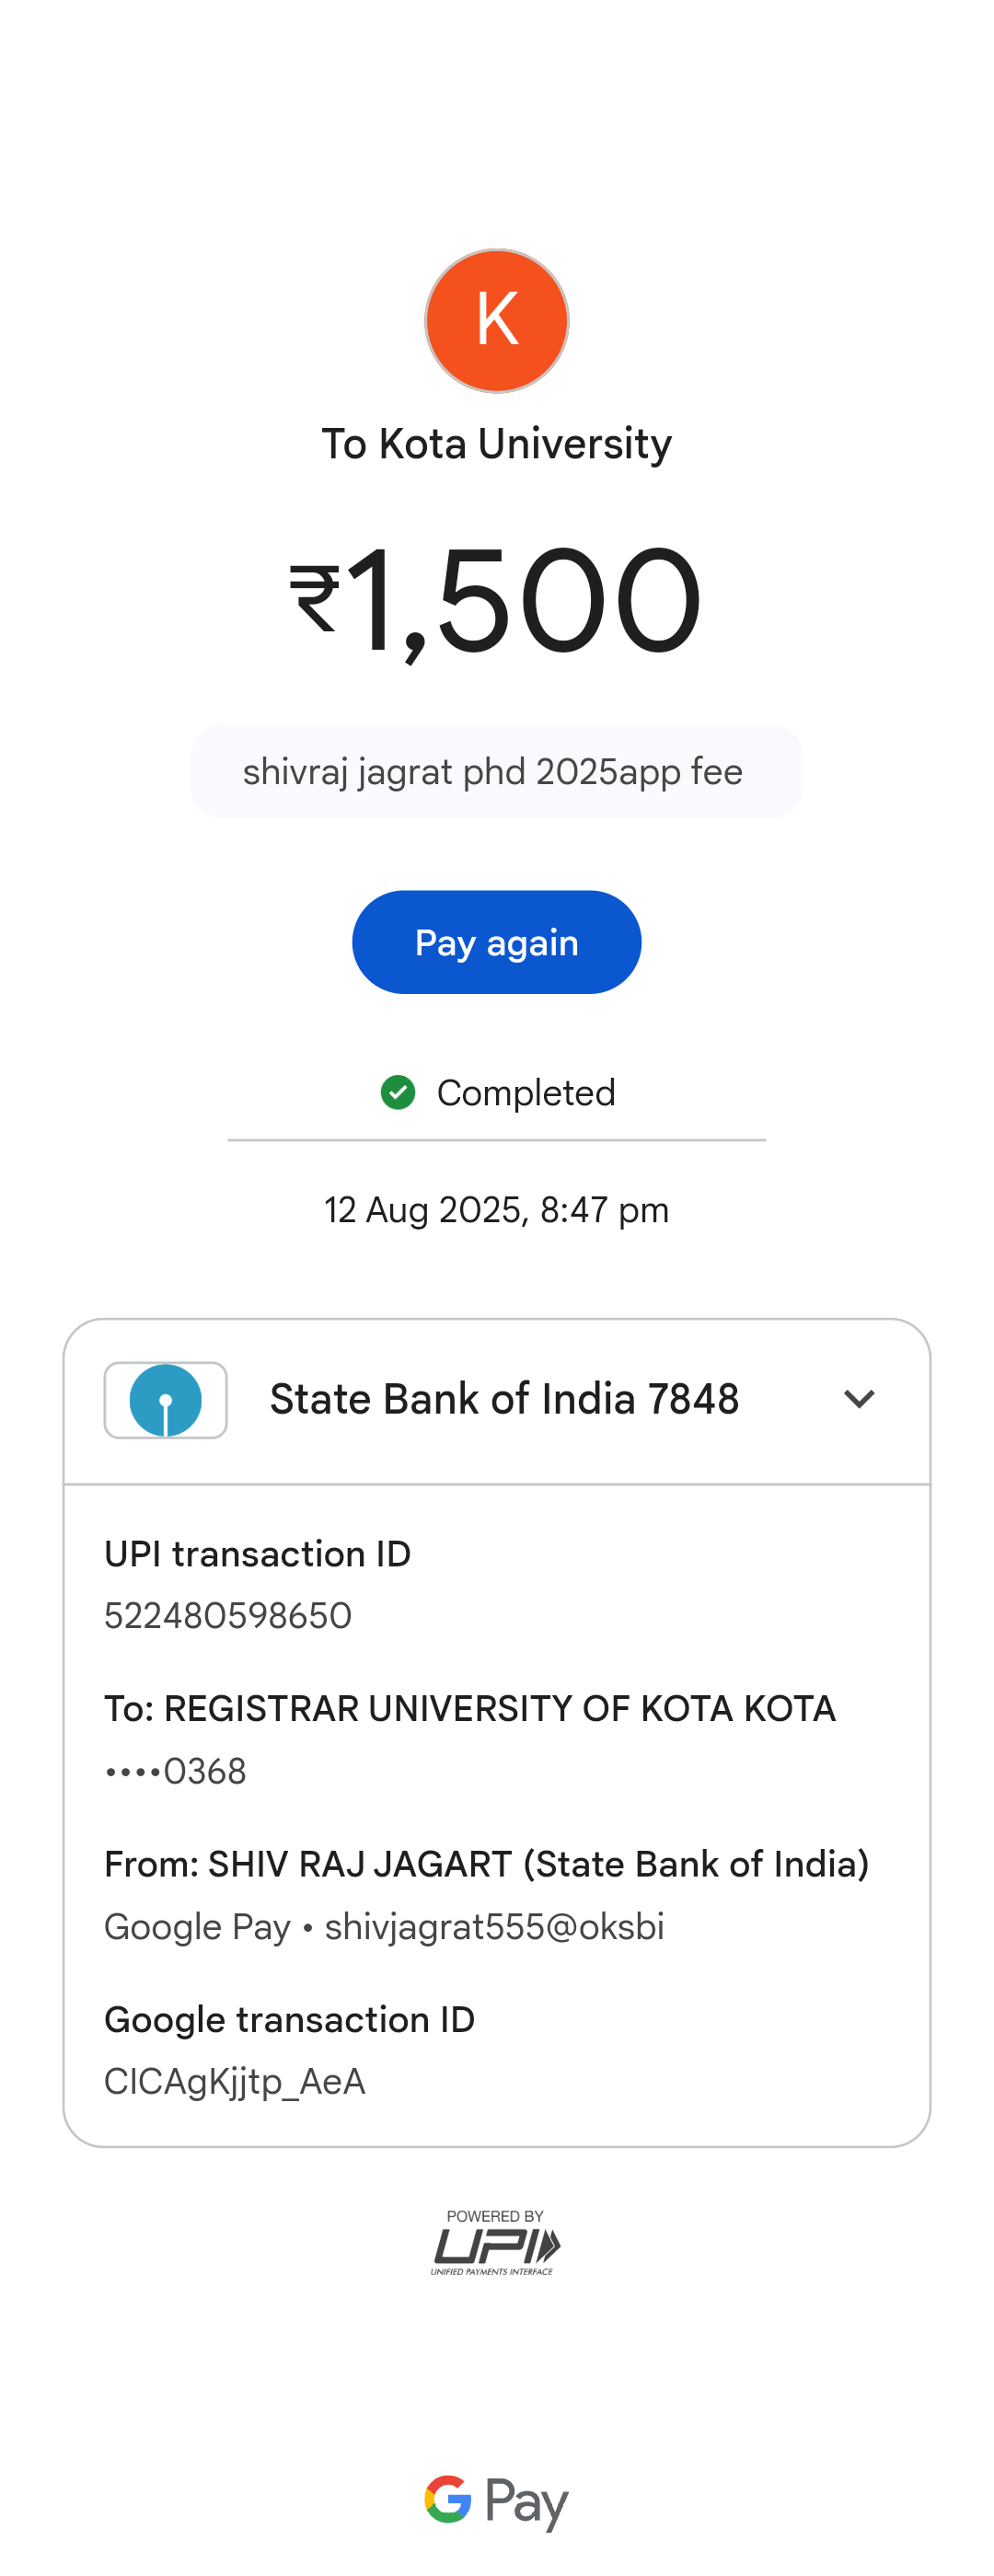Click the Powered by UPI logo
The image size is (994, 2576).
coord(496,2243)
